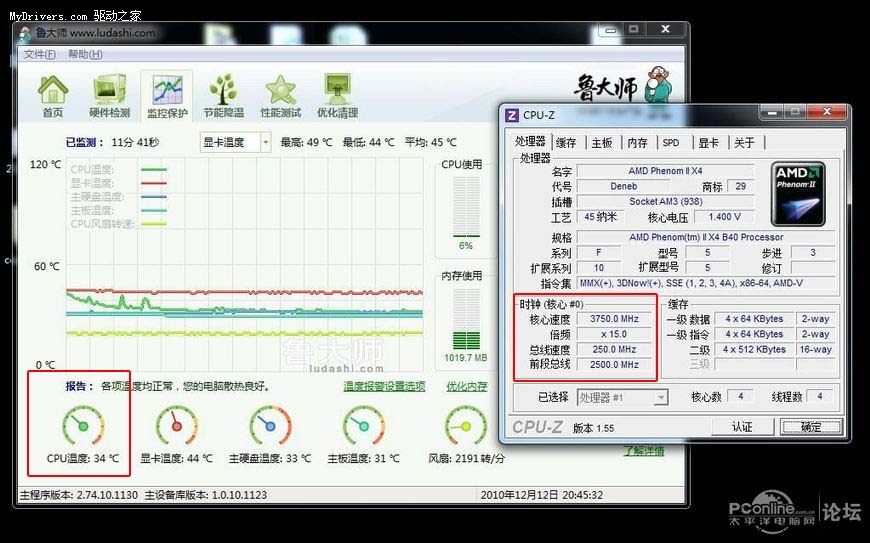The image size is (870, 543).
Task: Click the 250.0 MHz bus speed value
Action: pyautogui.click(x=614, y=349)
